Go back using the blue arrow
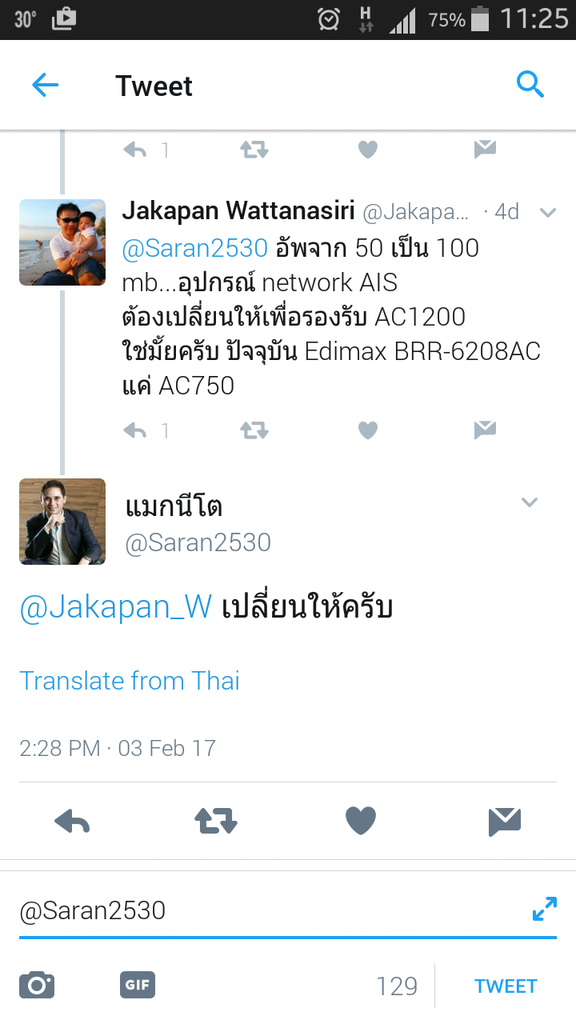Screen dimensions: 576x1024 pyautogui.click(x=45, y=85)
